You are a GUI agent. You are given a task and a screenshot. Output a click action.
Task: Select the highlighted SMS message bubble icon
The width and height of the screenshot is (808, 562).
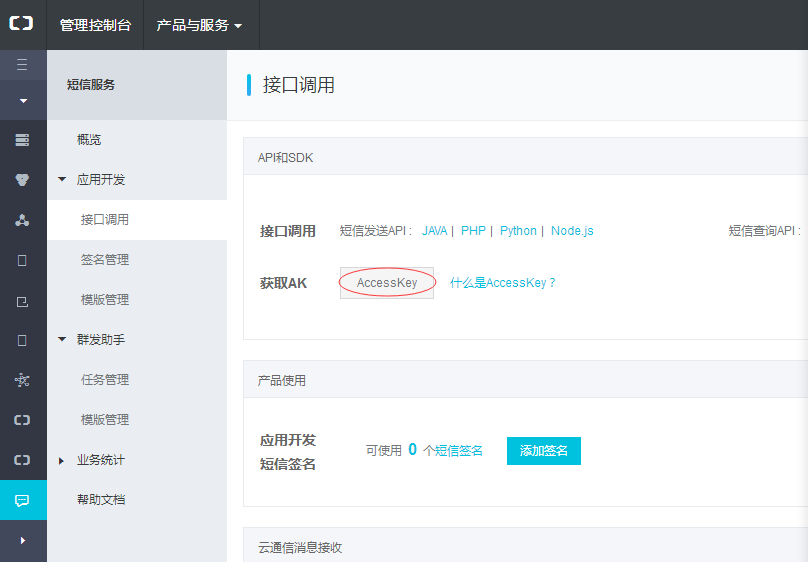[22, 500]
